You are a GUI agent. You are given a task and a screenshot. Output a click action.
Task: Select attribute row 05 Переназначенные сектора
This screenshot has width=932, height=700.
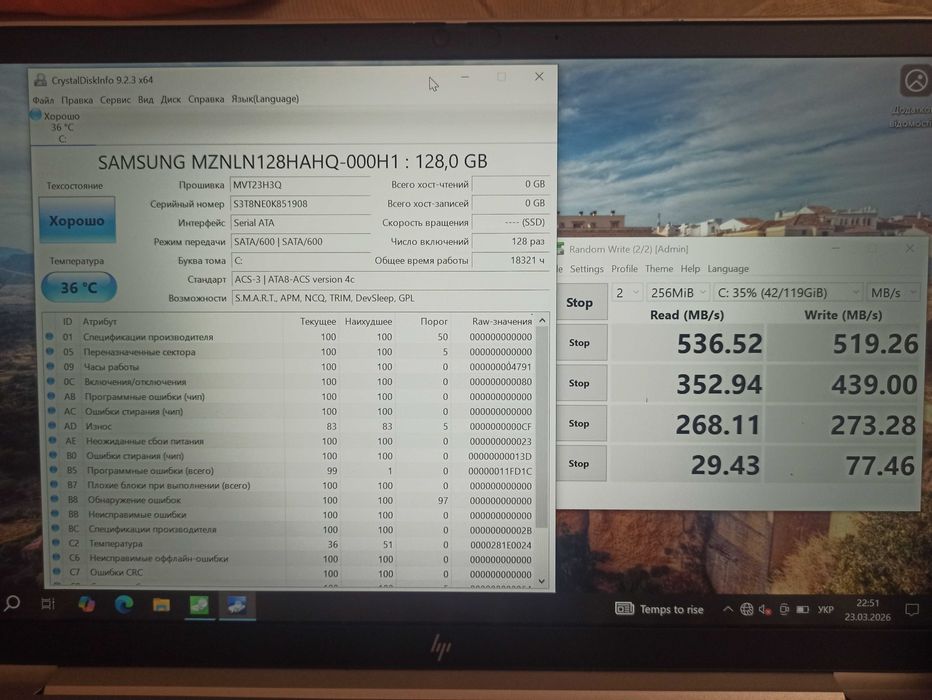(290, 352)
